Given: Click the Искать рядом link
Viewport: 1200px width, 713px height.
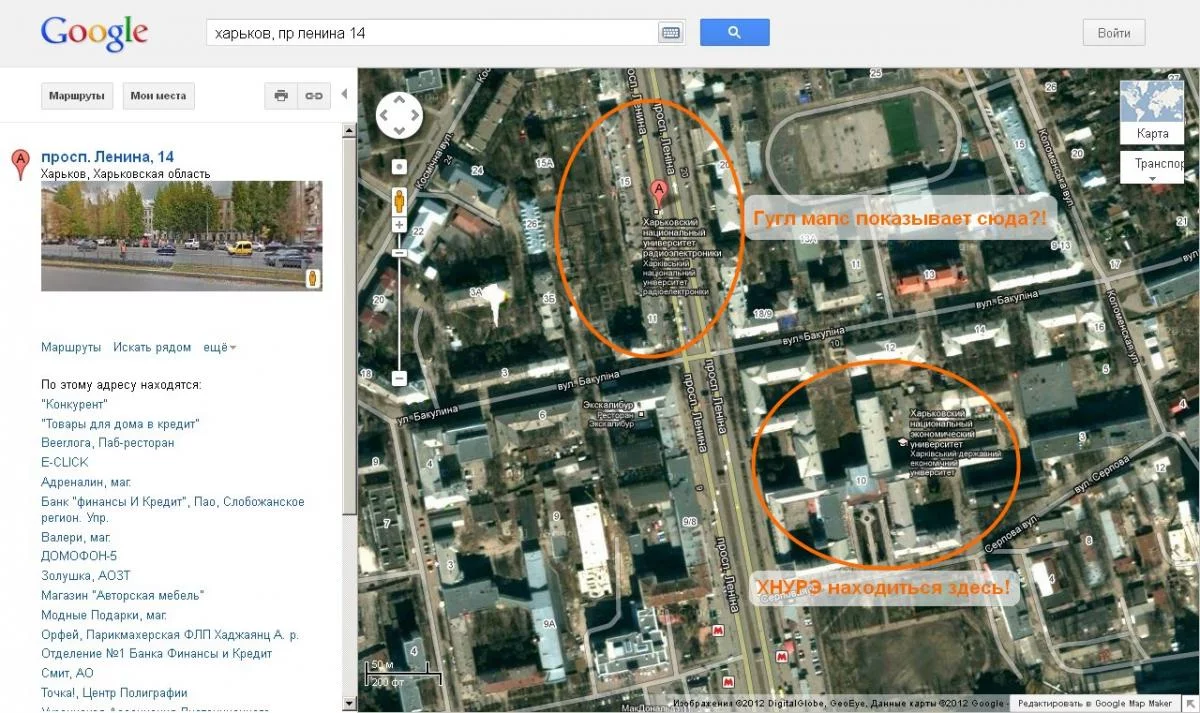Looking at the screenshot, I should tap(152, 347).
